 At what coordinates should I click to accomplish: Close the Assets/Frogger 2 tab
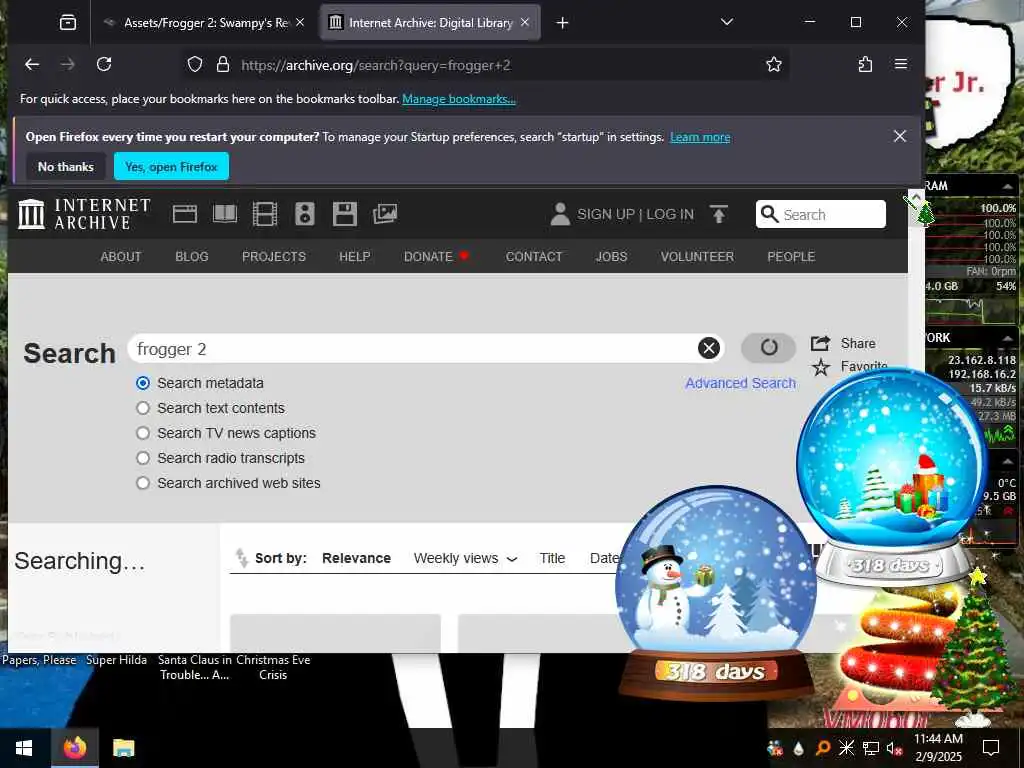click(300, 22)
